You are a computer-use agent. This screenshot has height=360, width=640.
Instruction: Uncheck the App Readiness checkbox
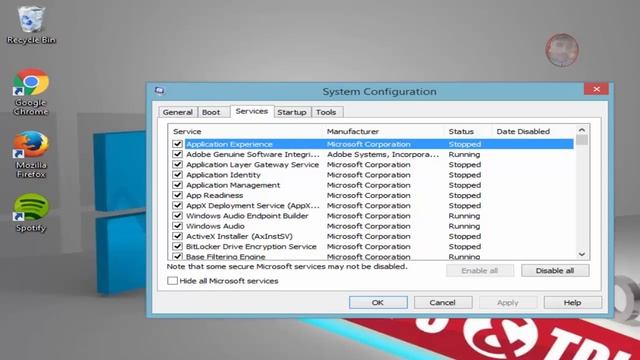[177, 195]
